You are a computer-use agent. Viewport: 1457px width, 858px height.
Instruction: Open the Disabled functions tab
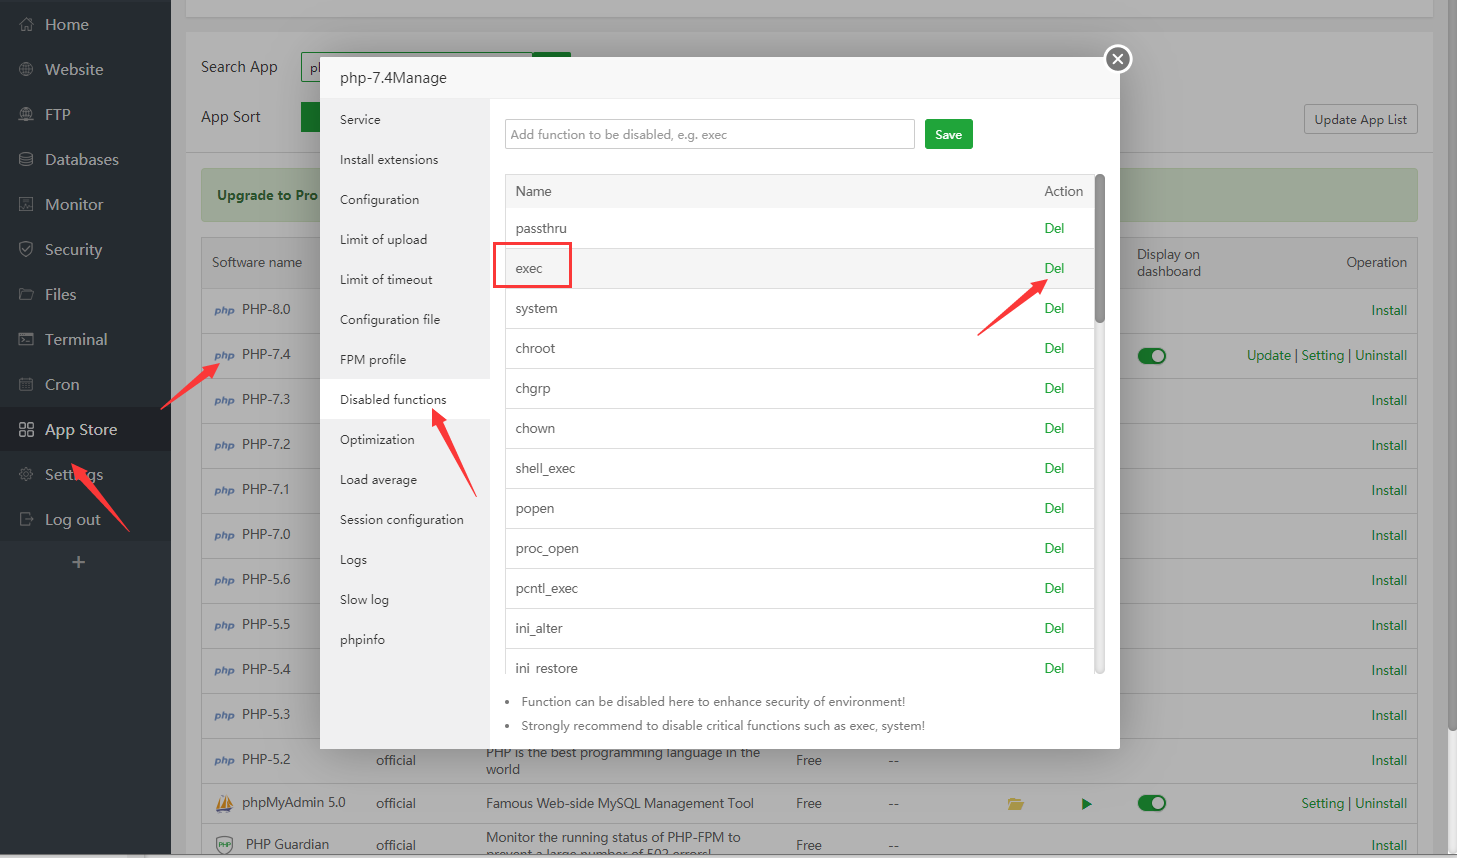coord(393,400)
